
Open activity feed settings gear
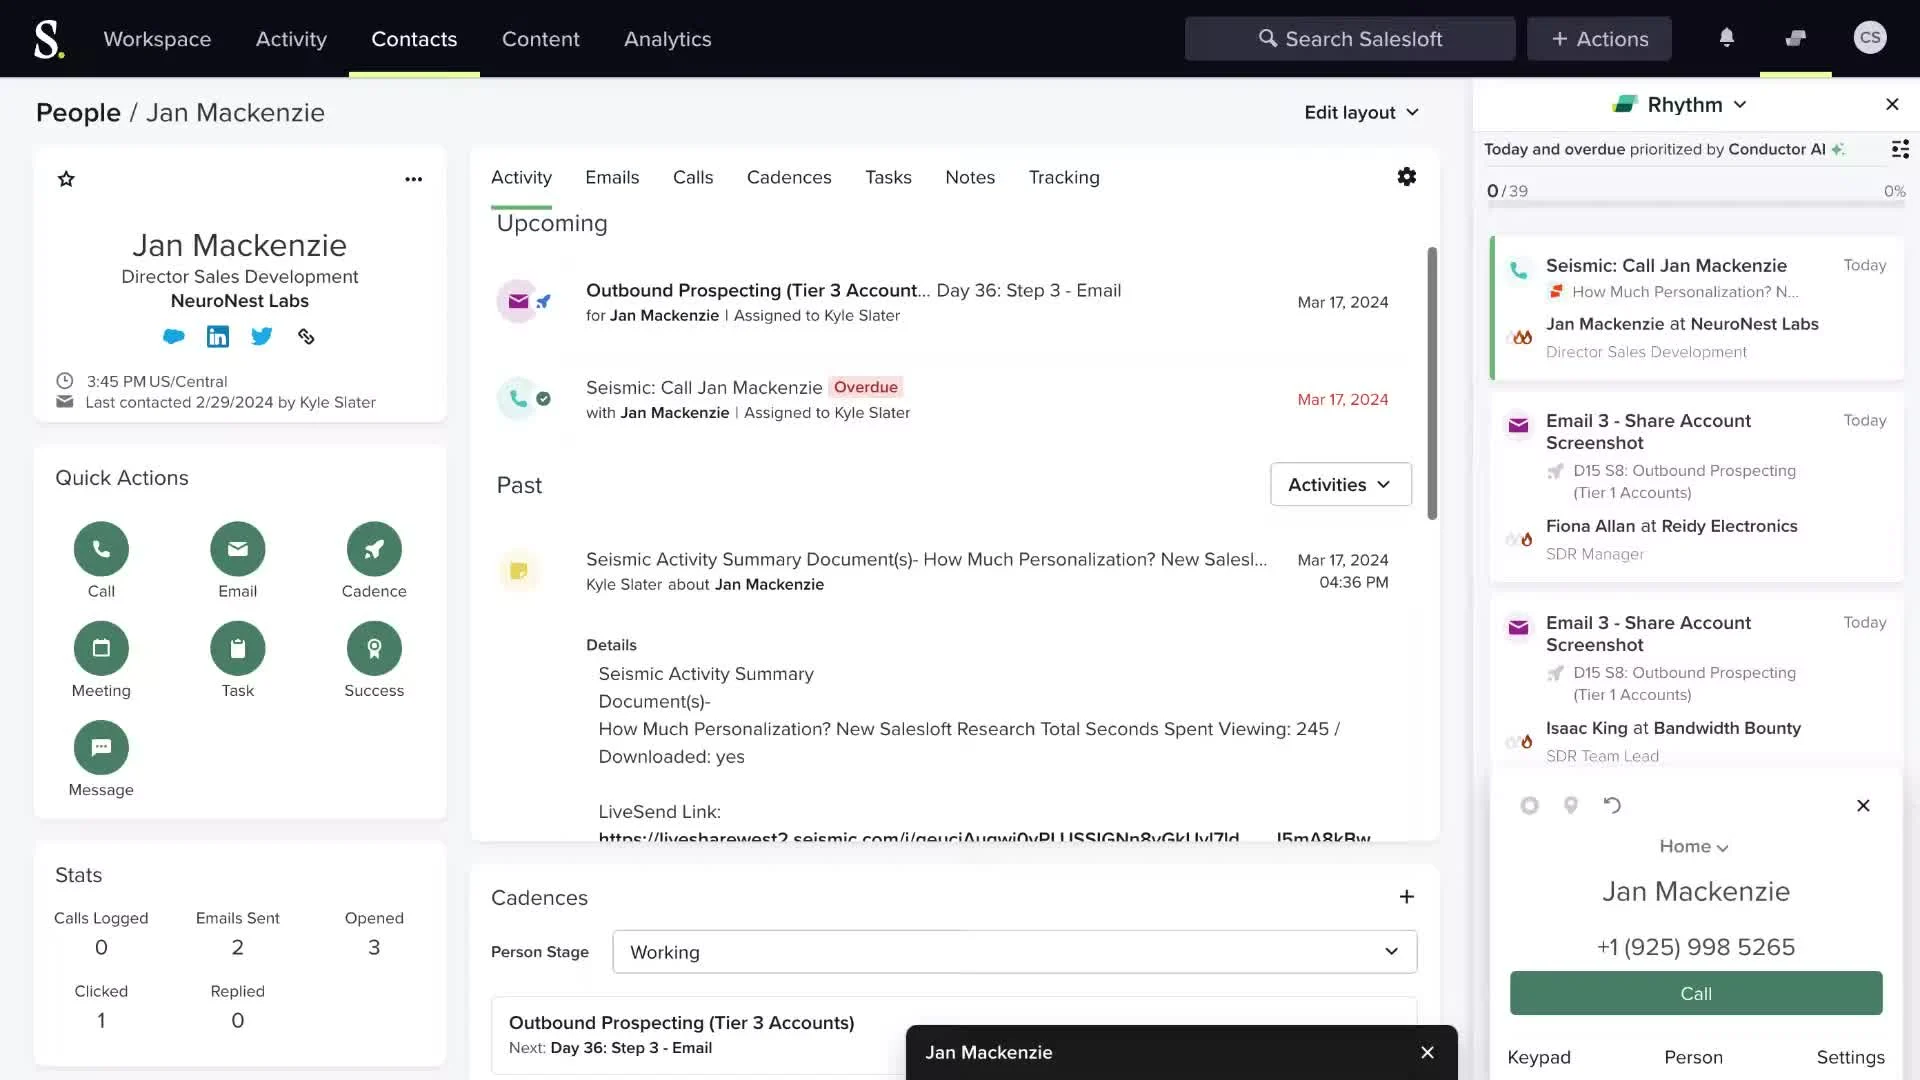tap(1406, 177)
